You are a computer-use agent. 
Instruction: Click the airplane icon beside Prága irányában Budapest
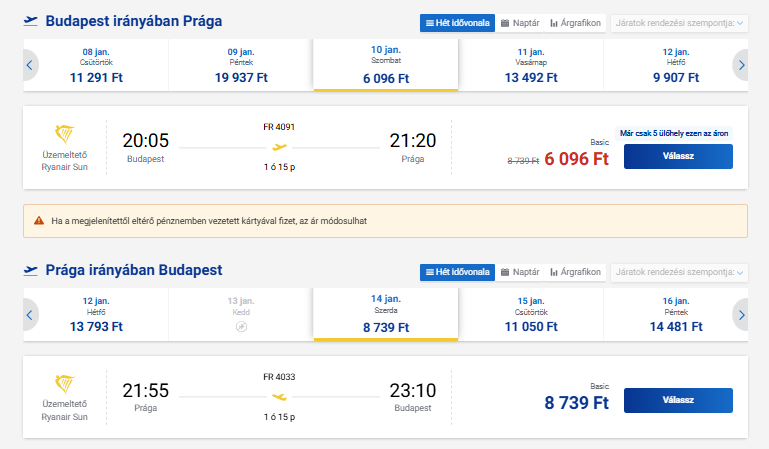pos(30,270)
